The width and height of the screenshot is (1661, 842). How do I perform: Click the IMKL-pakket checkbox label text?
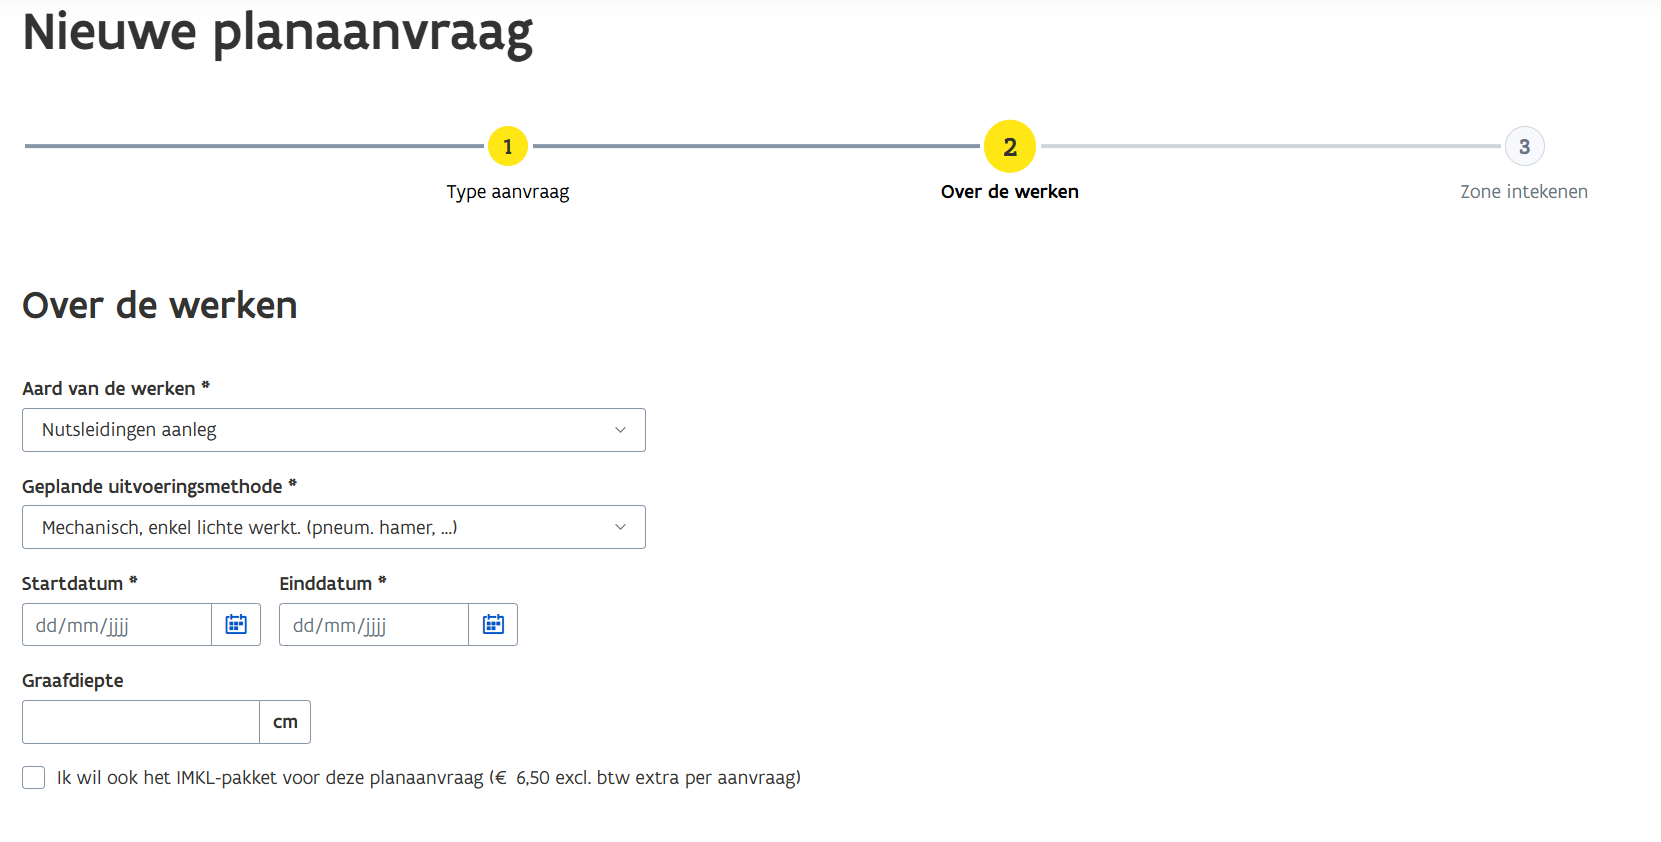tap(428, 778)
